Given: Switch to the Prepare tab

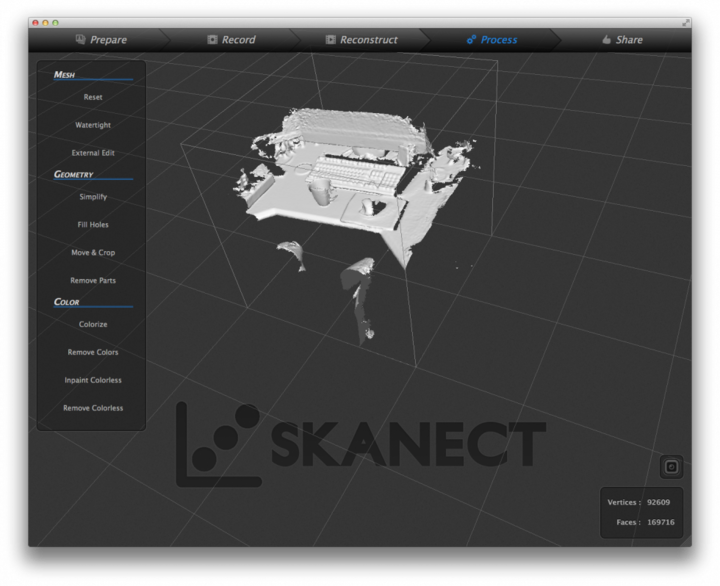Looking at the screenshot, I should pyautogui.click(x=101, y=39).
